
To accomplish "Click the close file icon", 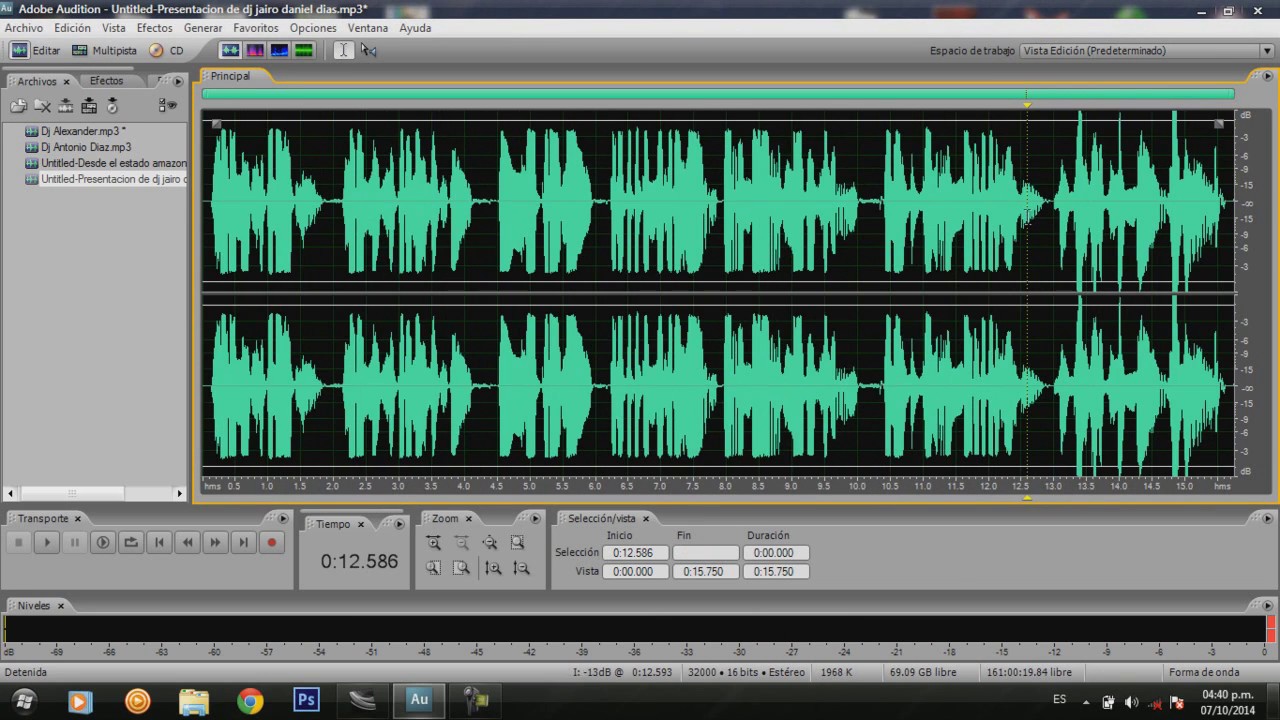I will click(42, 106).
